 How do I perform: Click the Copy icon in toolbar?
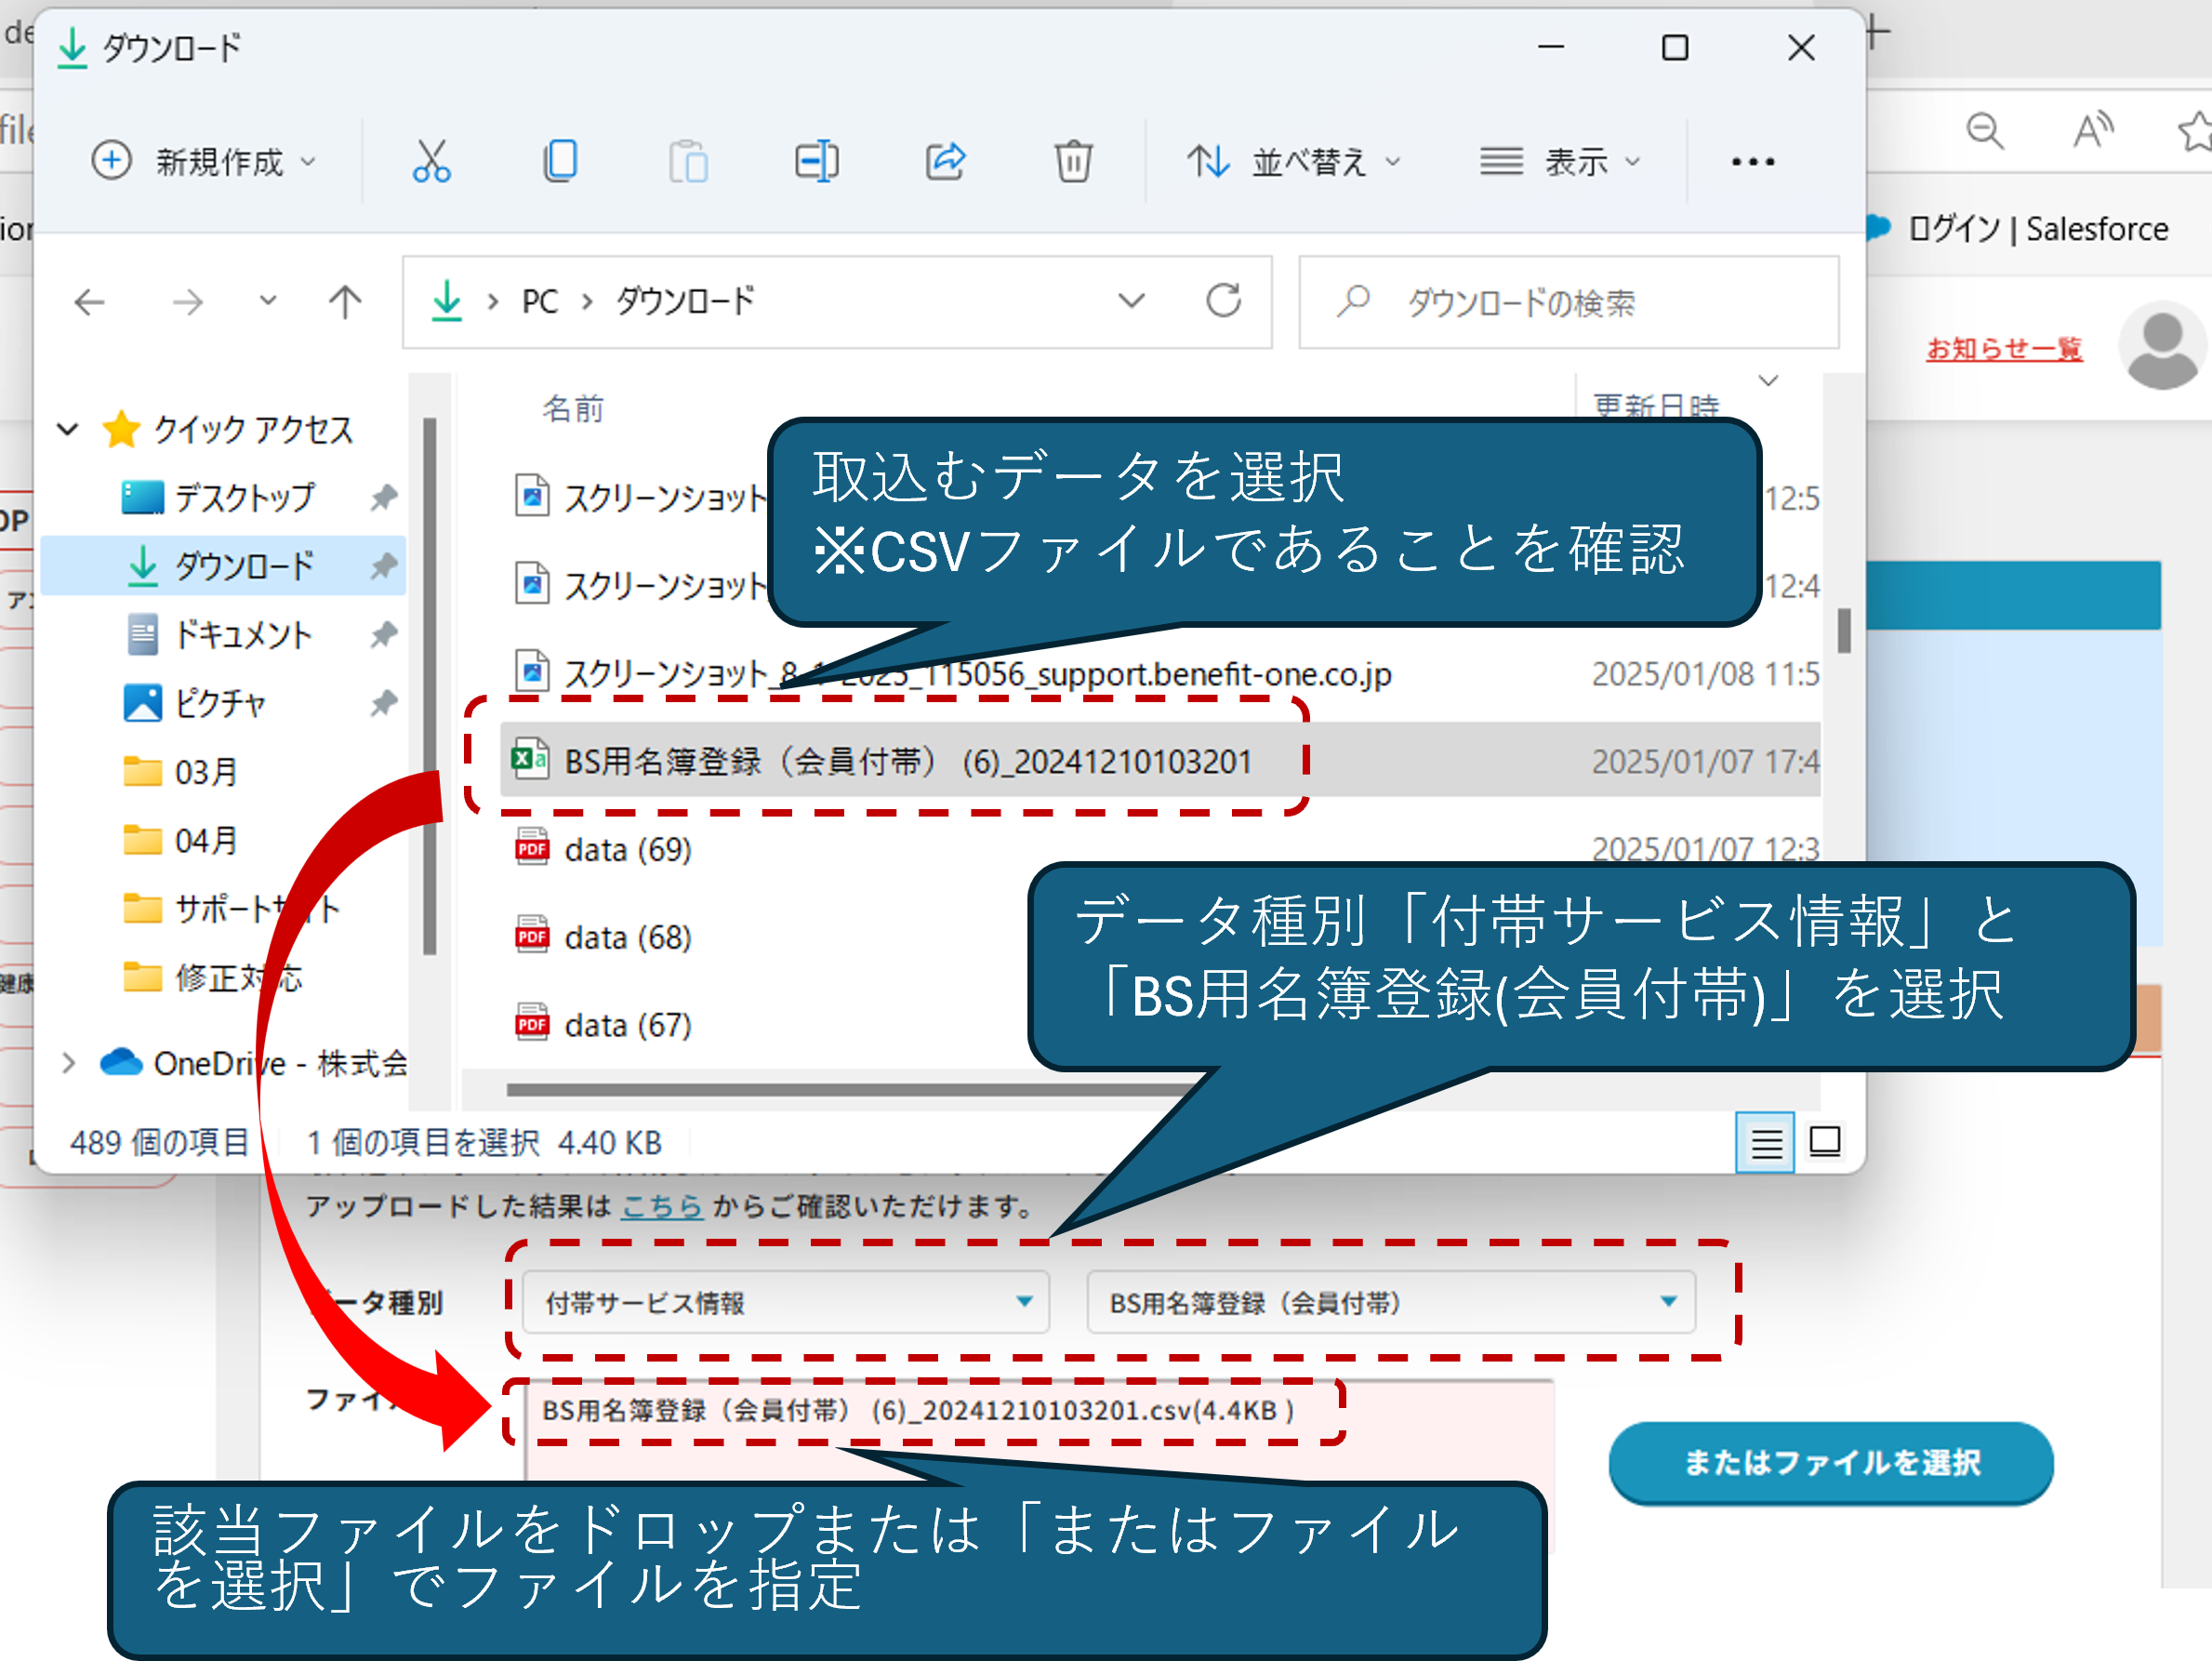[x=560, y=161]
